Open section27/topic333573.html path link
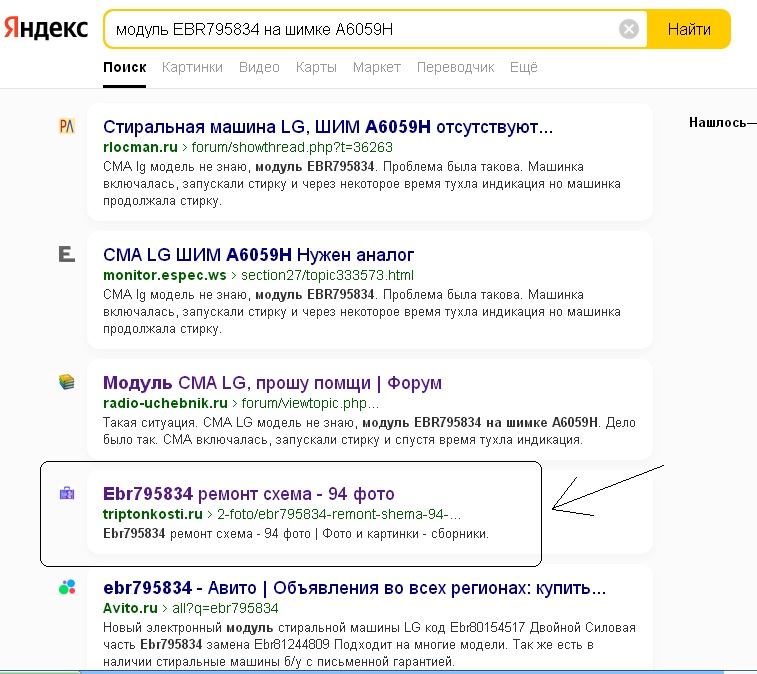Screen dimensions: 757x674 pyautogui.click(x=327, y=275)
